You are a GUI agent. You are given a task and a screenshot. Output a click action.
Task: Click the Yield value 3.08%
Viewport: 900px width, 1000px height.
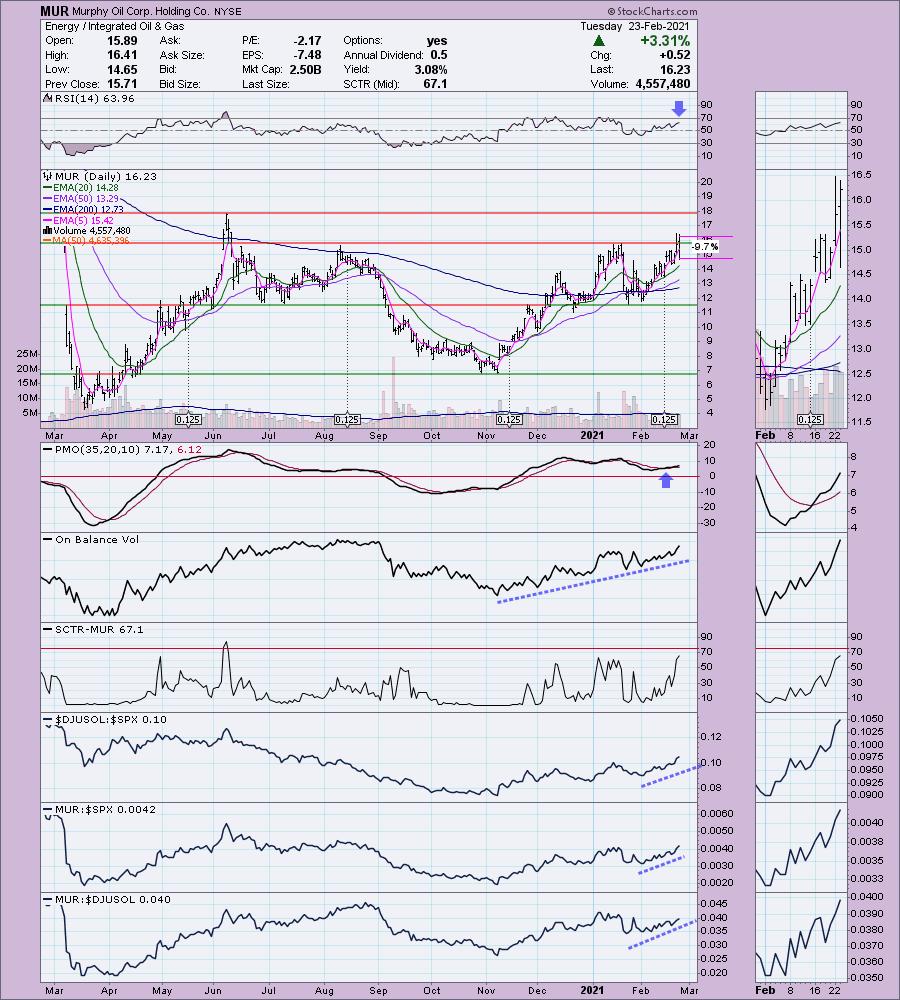tap(431, 70)
